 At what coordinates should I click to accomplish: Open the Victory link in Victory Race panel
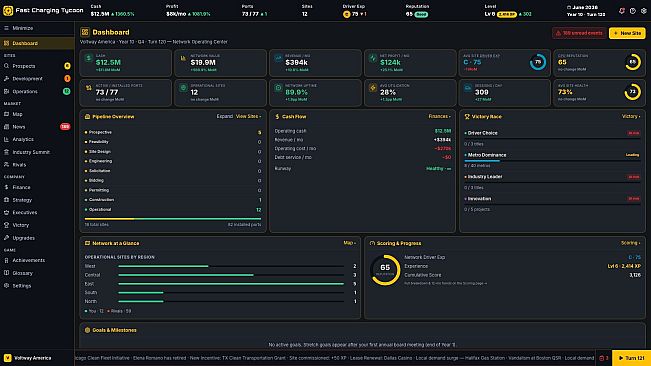[631, 117]
